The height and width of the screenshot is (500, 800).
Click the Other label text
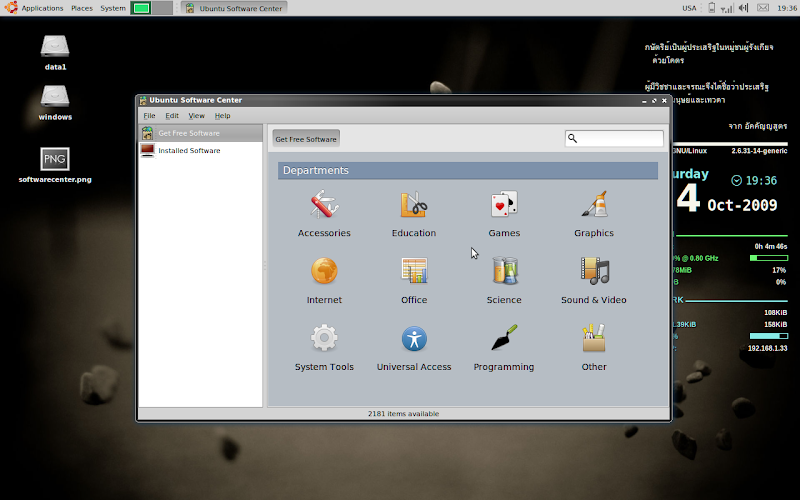click(594, 367)
